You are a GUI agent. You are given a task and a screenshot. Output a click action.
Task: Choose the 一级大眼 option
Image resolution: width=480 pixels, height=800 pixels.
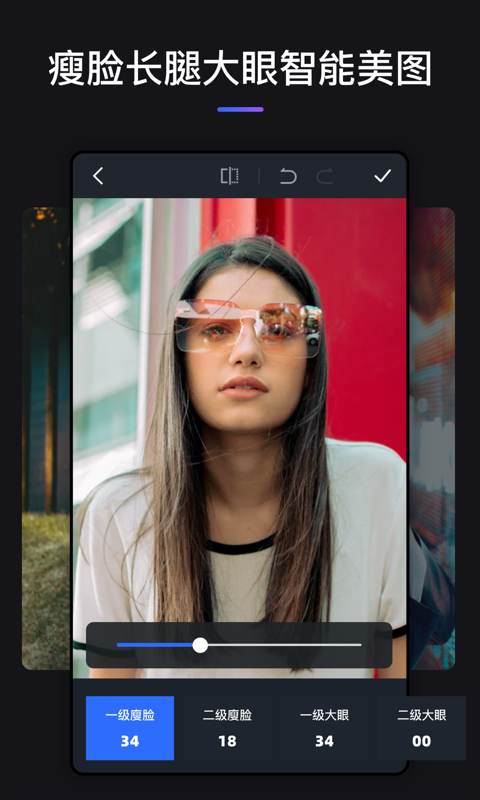324,728
